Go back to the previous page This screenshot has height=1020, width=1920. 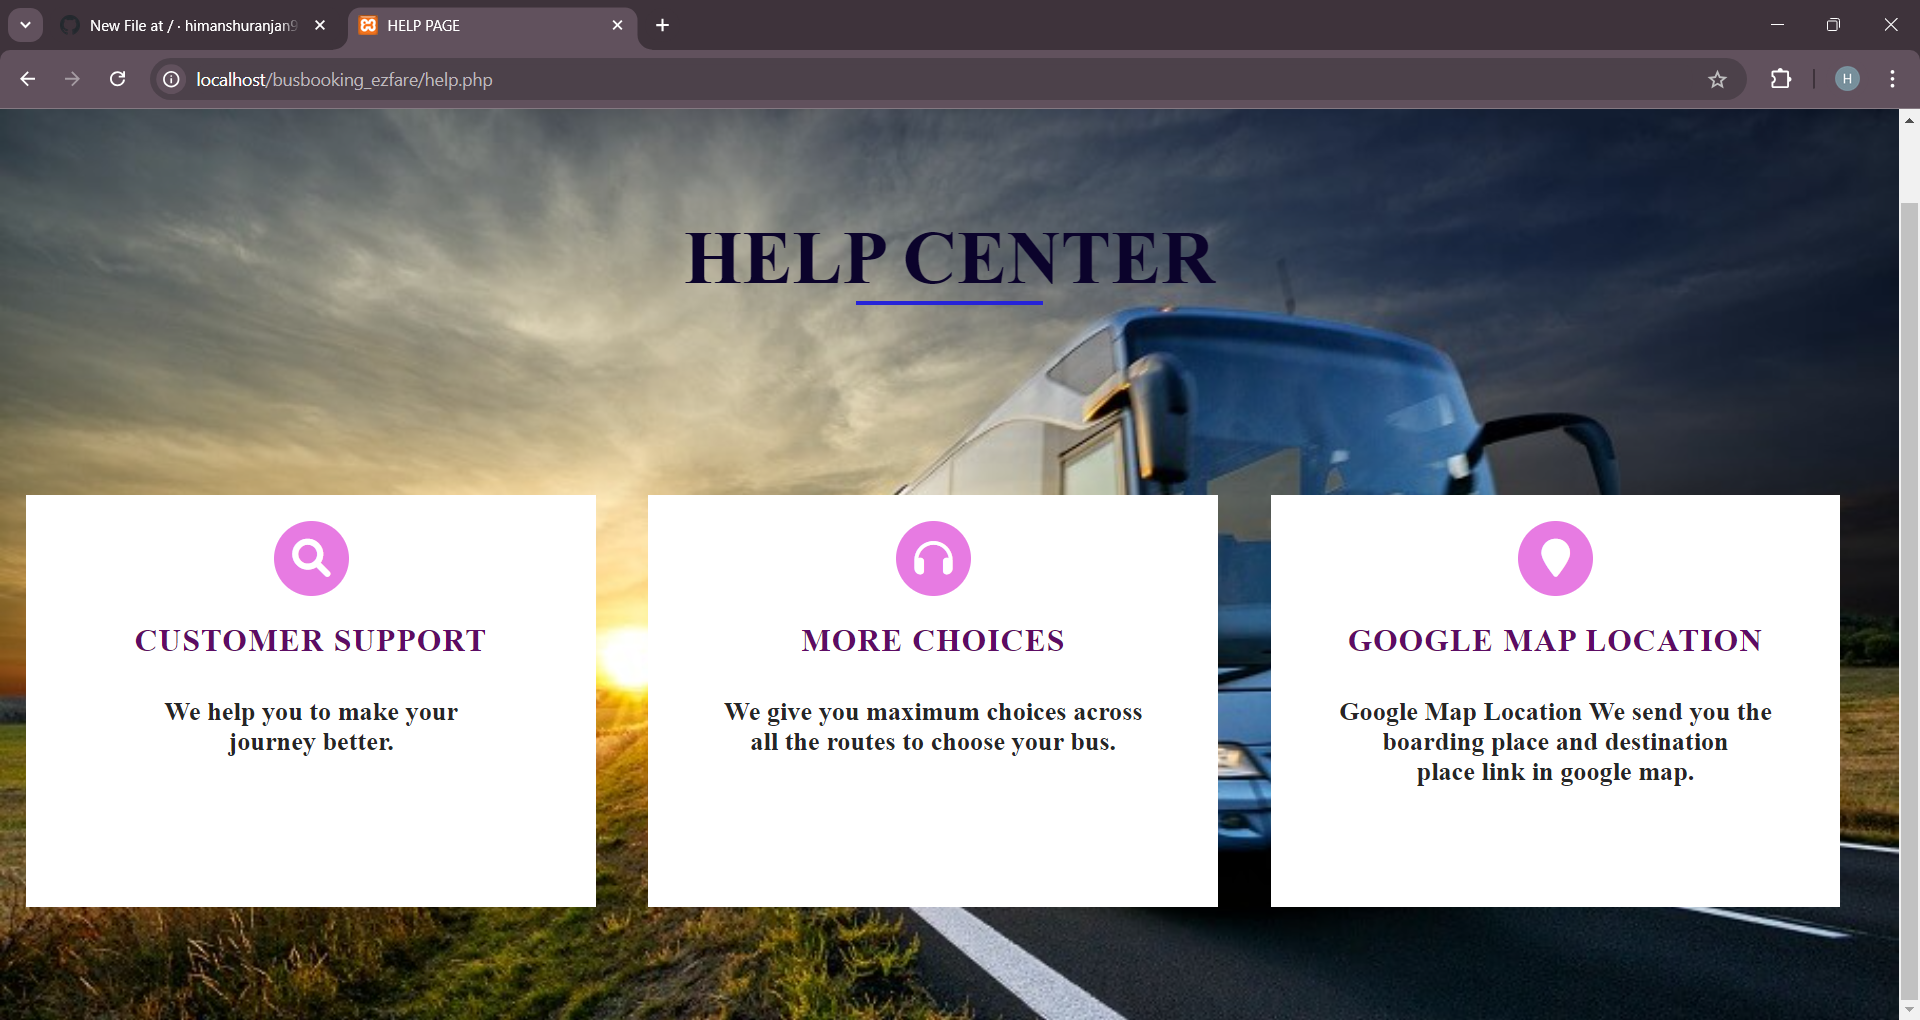coord(28,79)
